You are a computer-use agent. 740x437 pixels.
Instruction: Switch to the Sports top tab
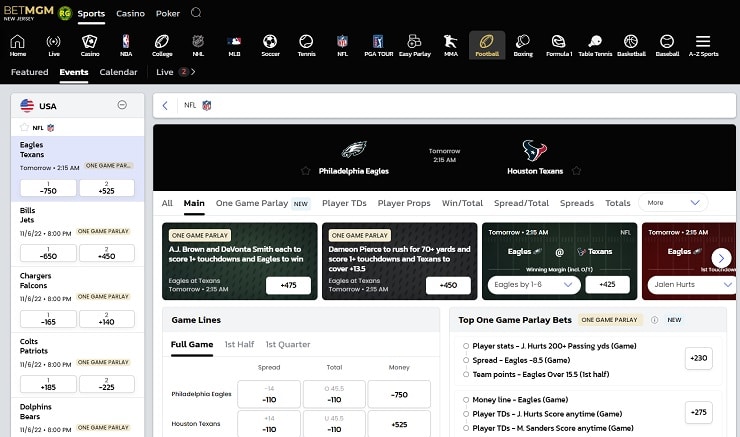pos(91,14)
